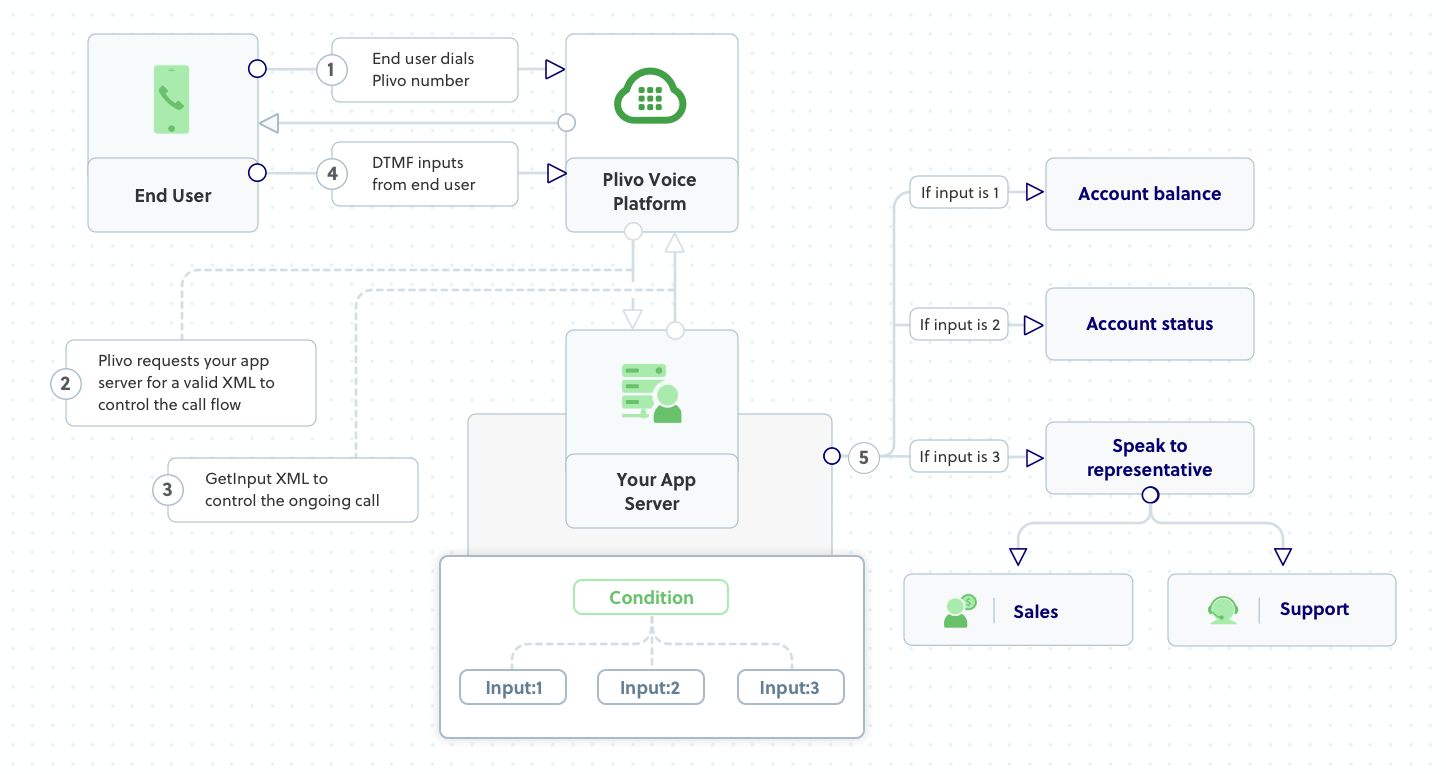Click the step 2 number circle
The width and height of the screenshot is (1446, 774).
tap(65, 383)
